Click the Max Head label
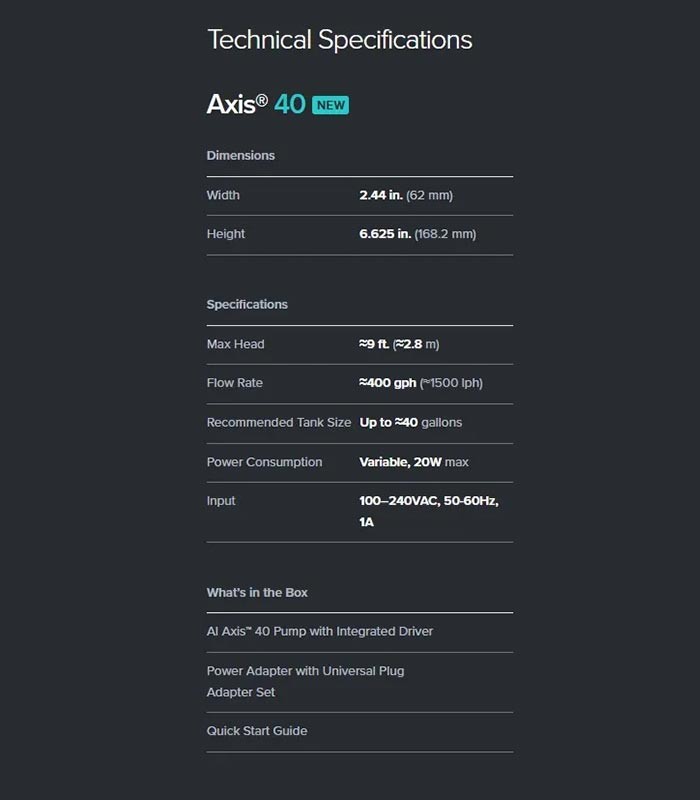The width and height of the screenshot is (700, 800). pos(235,344)
